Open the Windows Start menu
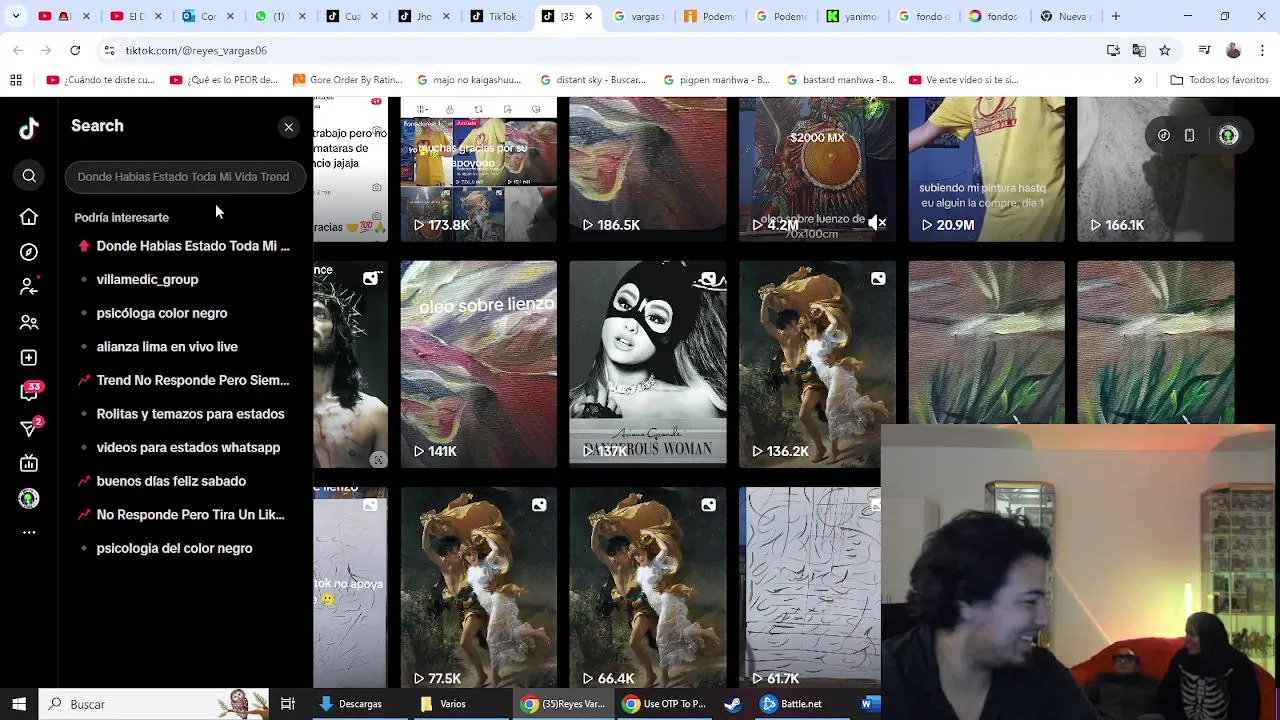 coord(19,704)
